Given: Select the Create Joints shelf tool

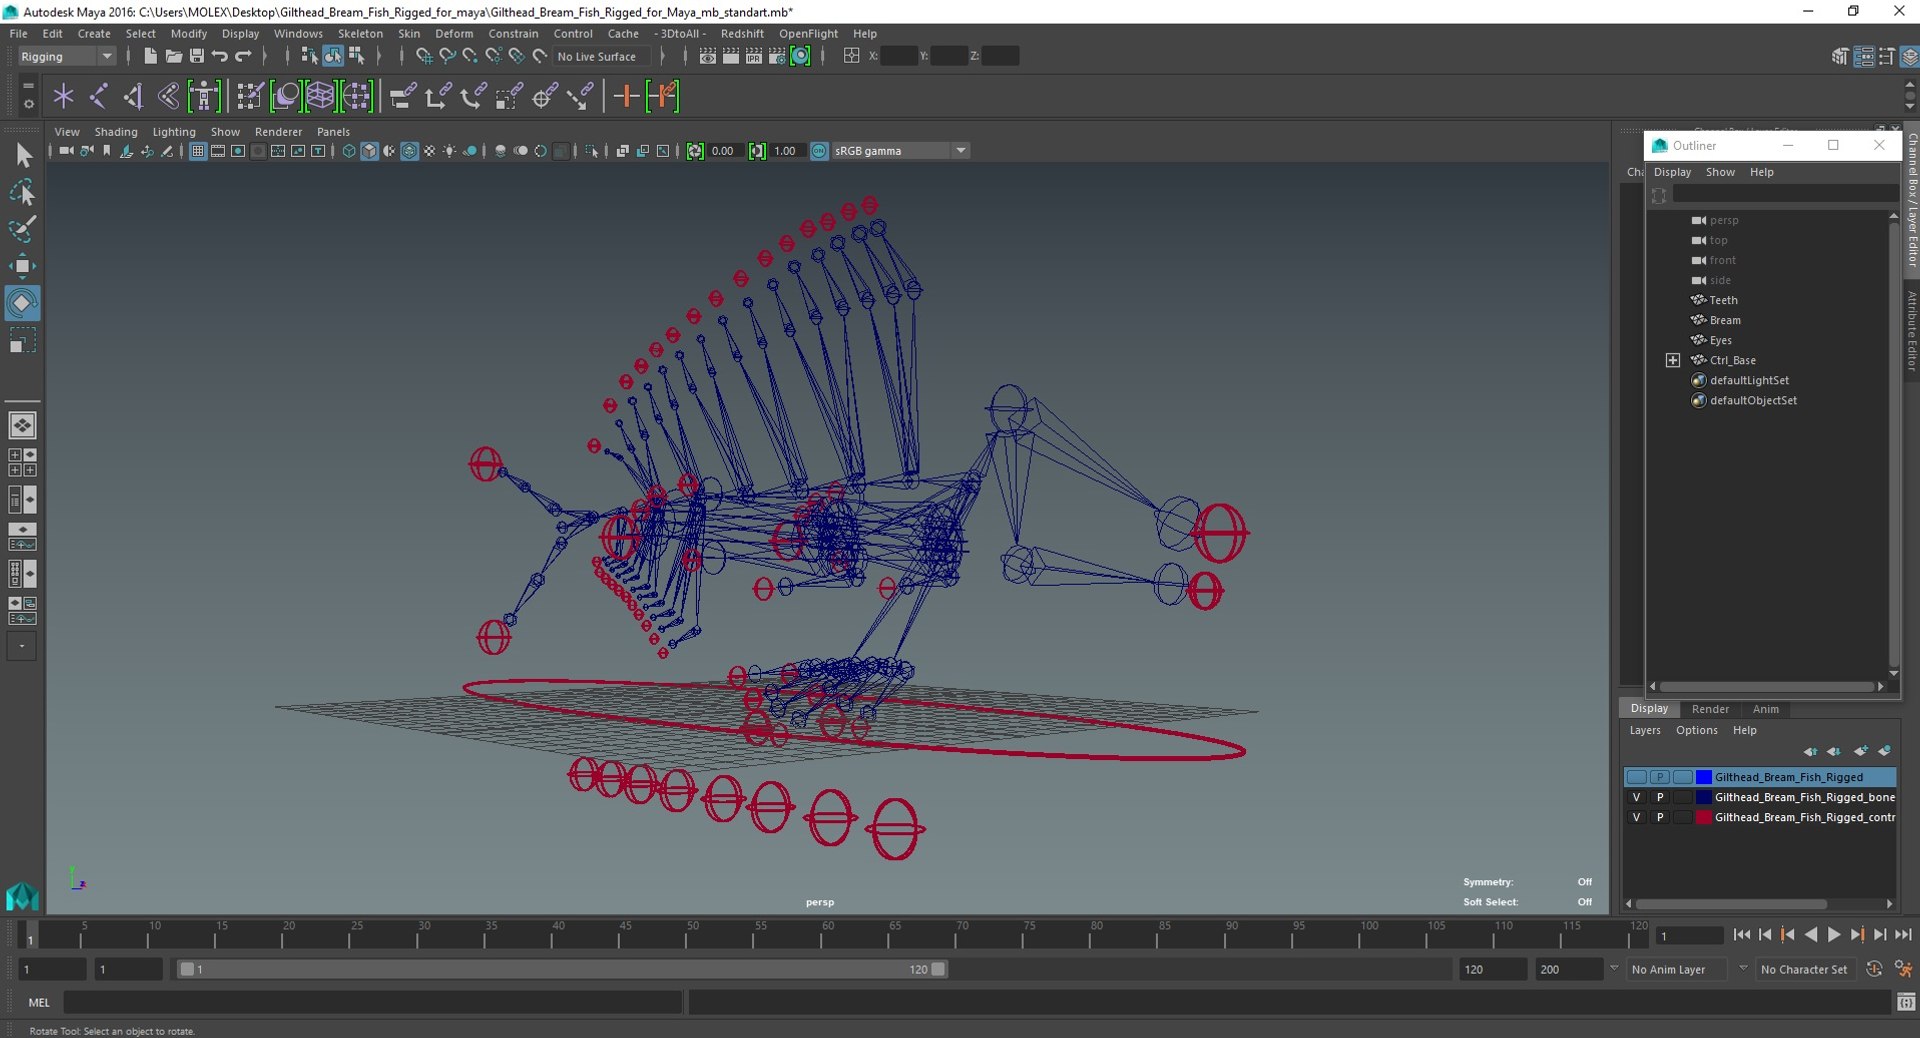Looking at the screenshot, I should coord(99,96).
